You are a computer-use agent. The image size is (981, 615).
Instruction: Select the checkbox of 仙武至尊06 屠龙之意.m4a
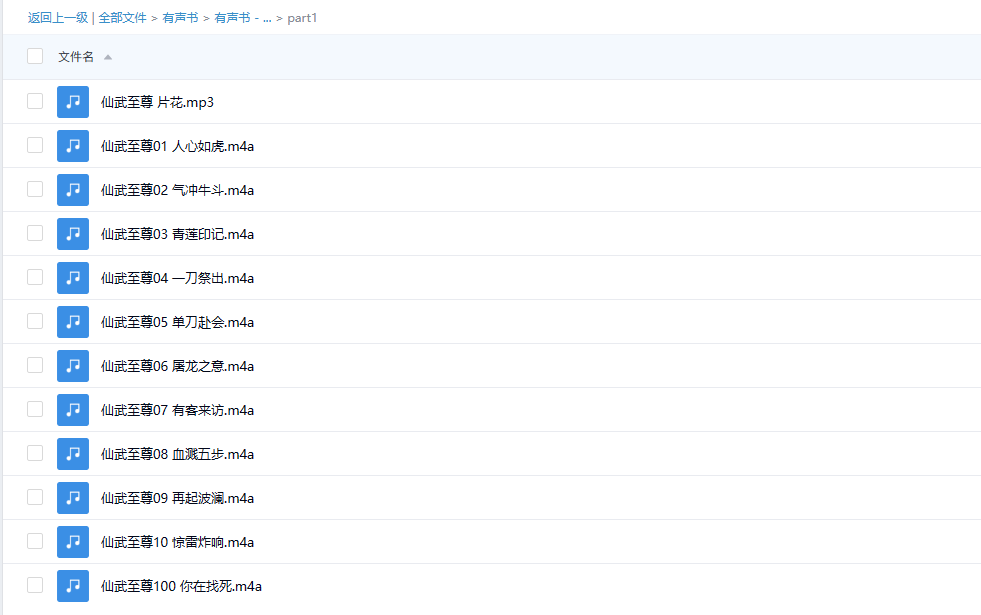[x=35, y=365]
